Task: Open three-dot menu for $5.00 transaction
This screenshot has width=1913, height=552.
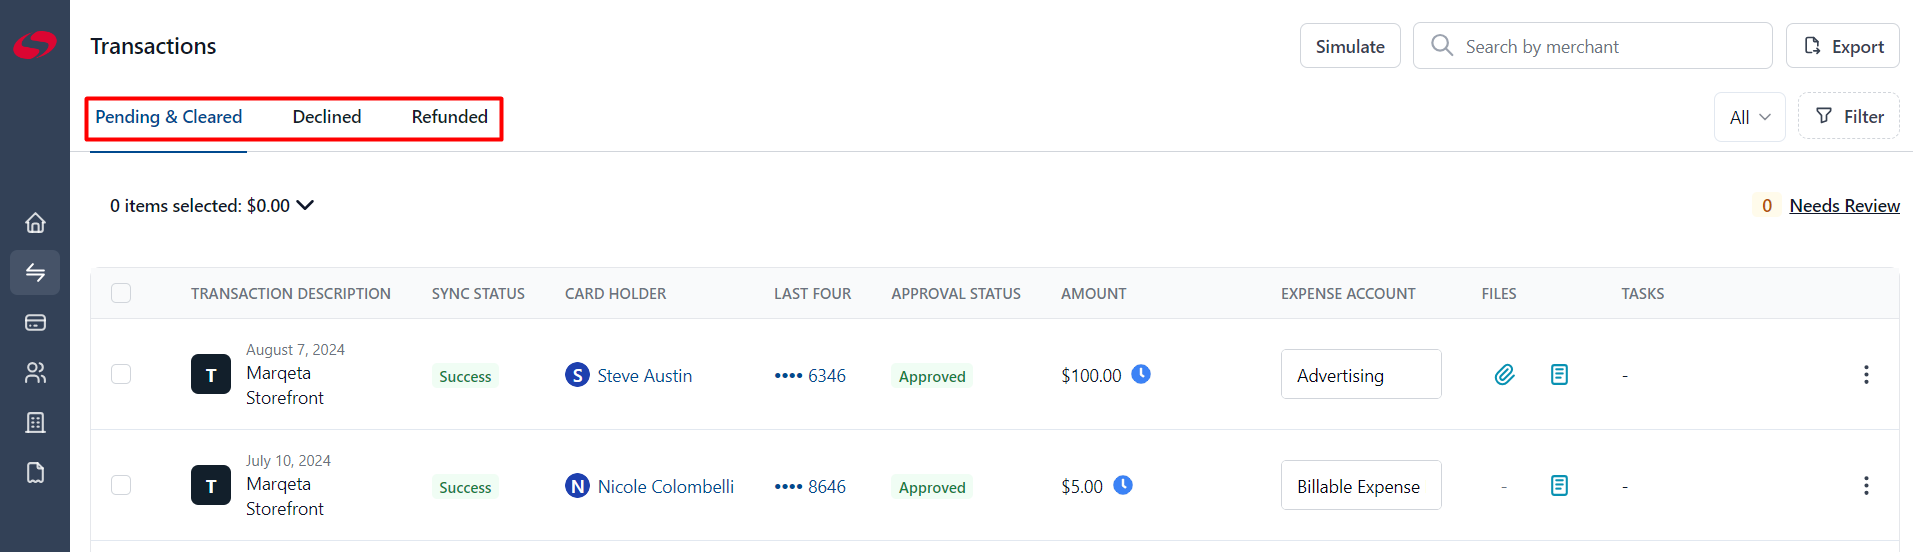Action: click(1866, 486)
